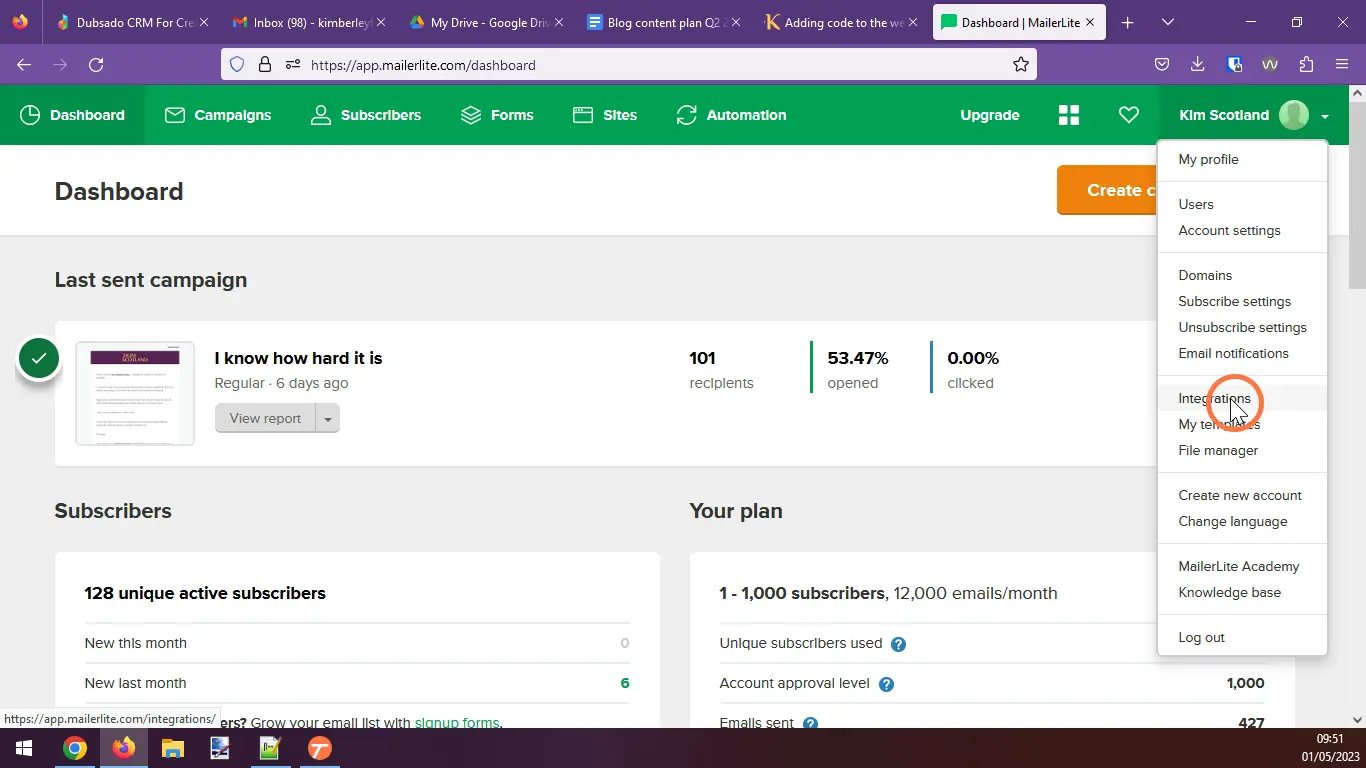The height and width of the screenshot is (768, 1366).
Task: Open the Forms nav item
Action: pyautogui.click(x=497, y=115)
